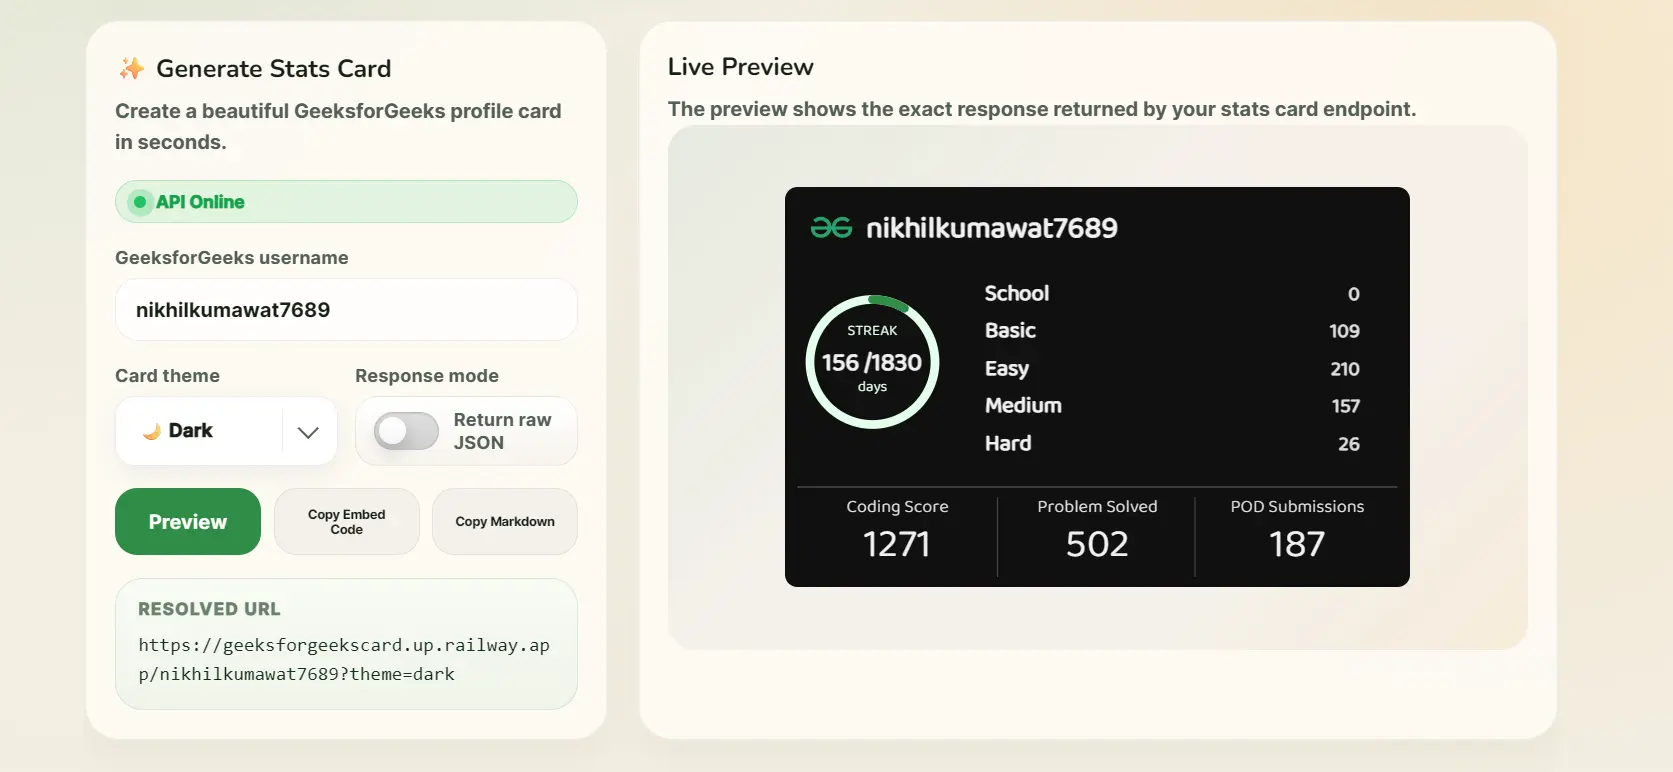Click the POD Submissions label
Screen dimensions: 1673x772
1297,506
